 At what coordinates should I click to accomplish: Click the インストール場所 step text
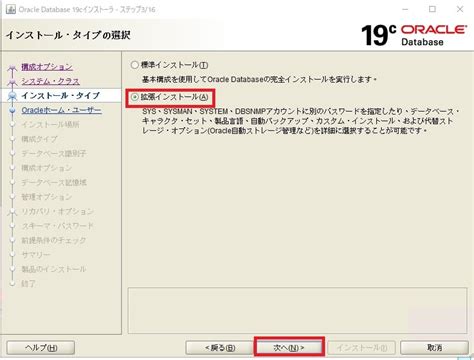click(50, 125)
